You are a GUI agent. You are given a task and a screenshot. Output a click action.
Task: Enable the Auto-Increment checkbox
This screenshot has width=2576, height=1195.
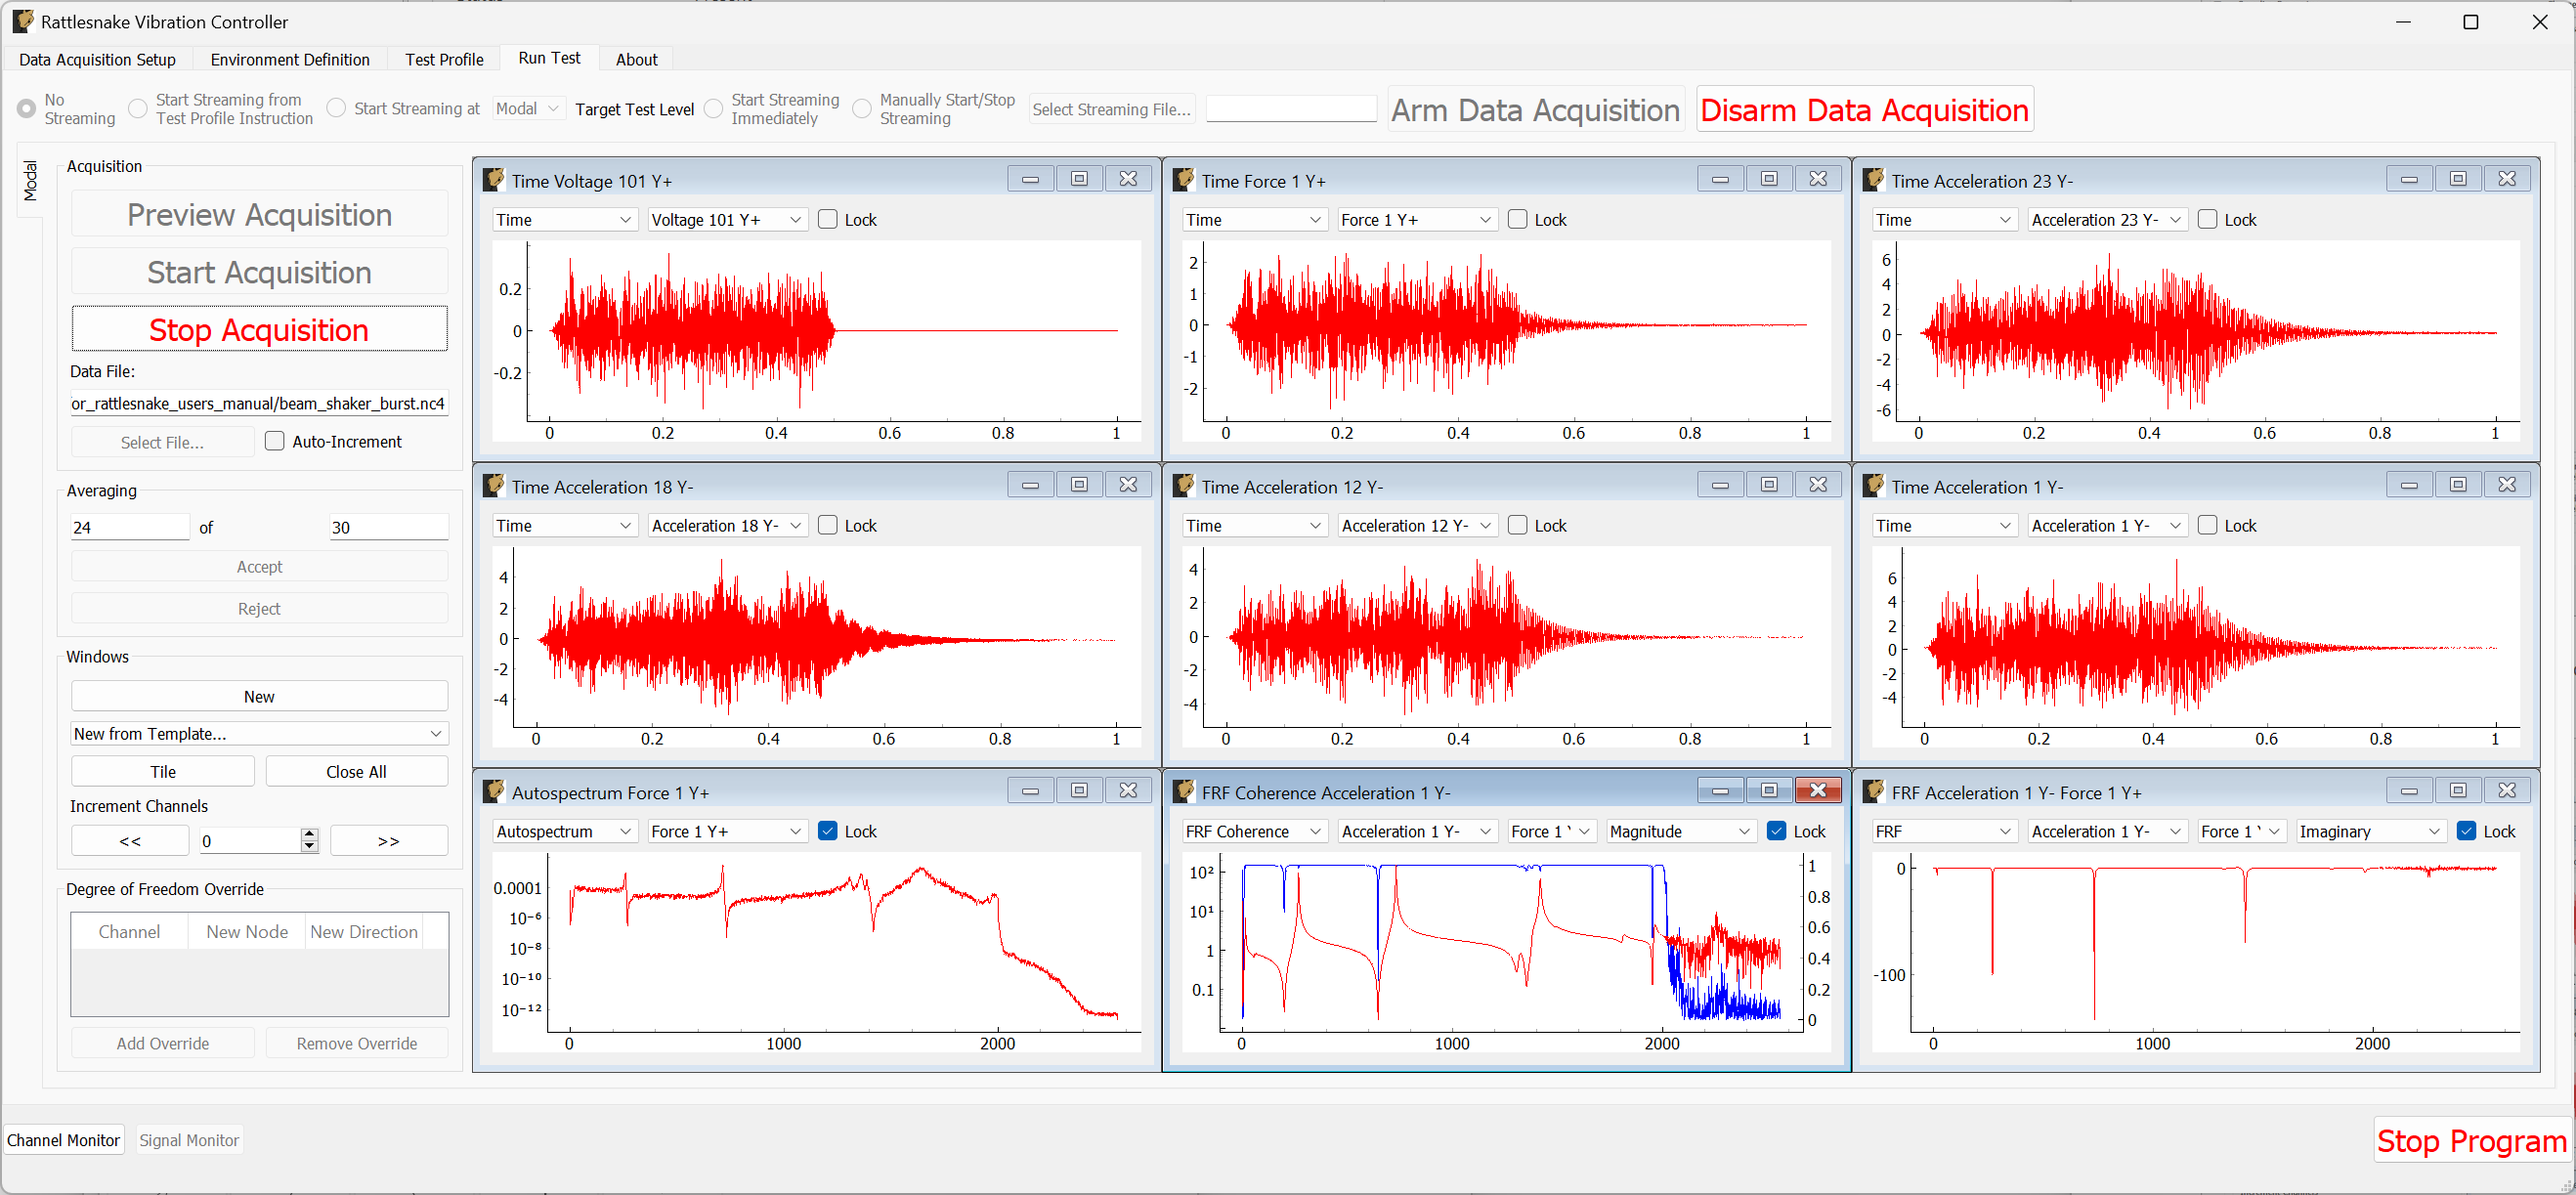pyautogui.click(x=274, y=441)
